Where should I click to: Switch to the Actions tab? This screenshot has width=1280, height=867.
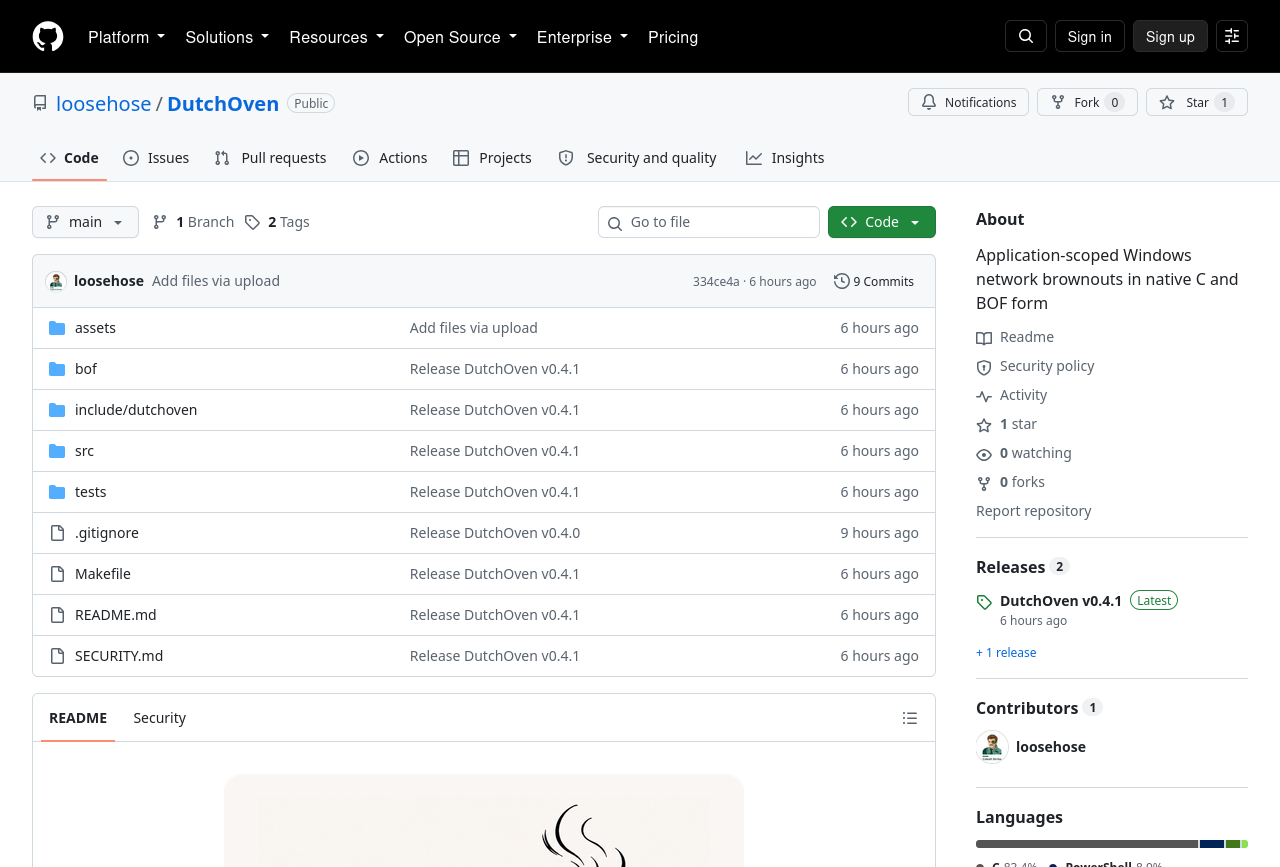pos(390,158)
